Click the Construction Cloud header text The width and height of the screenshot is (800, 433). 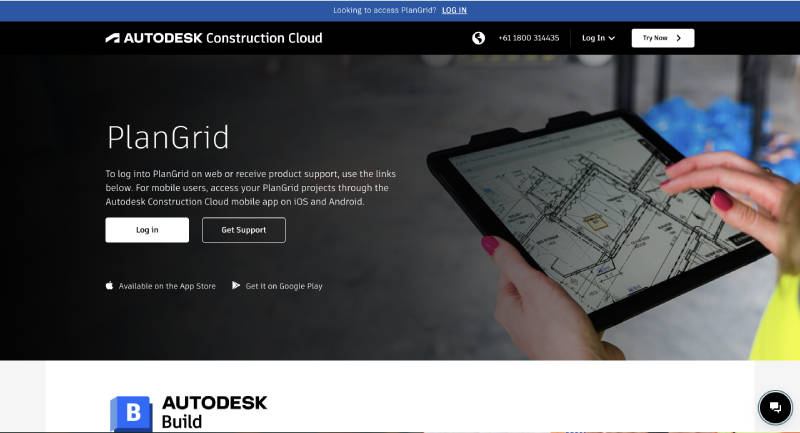click(x=264, y=38)
